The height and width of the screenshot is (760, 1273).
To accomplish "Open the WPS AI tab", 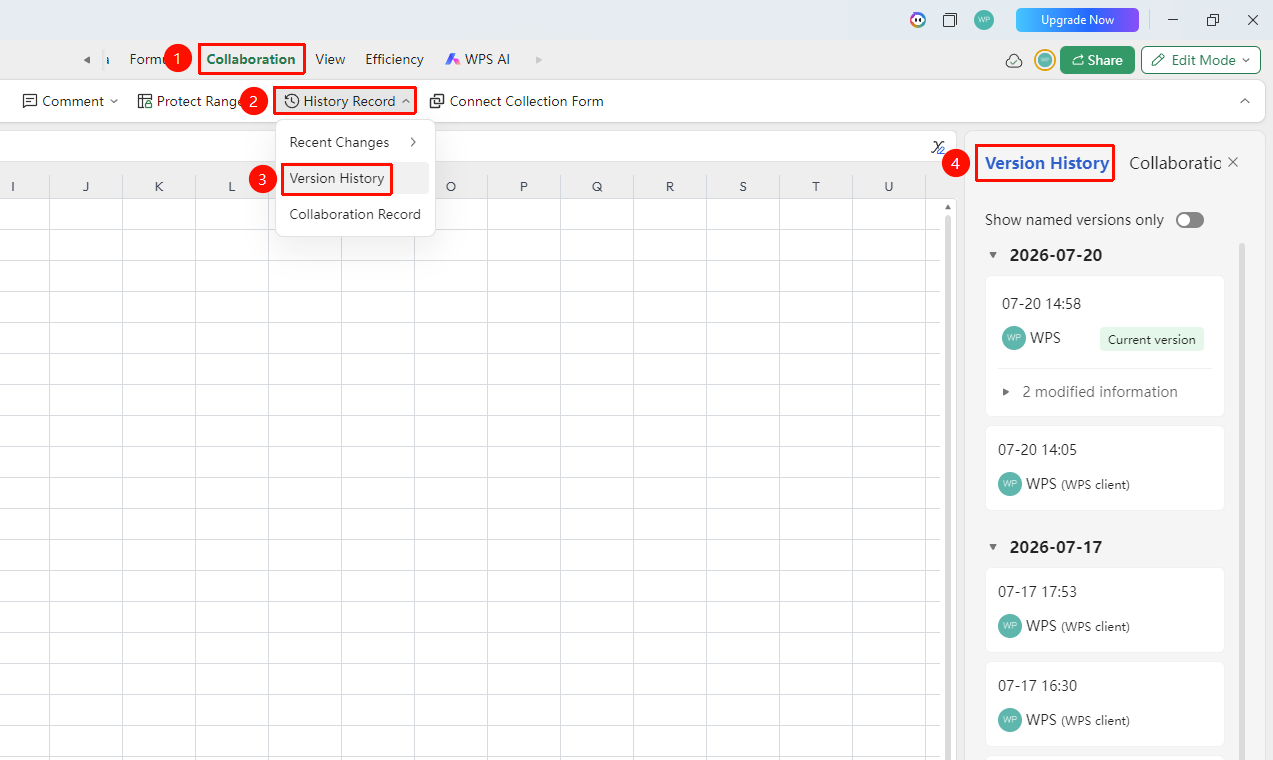I will click(478, 59).
